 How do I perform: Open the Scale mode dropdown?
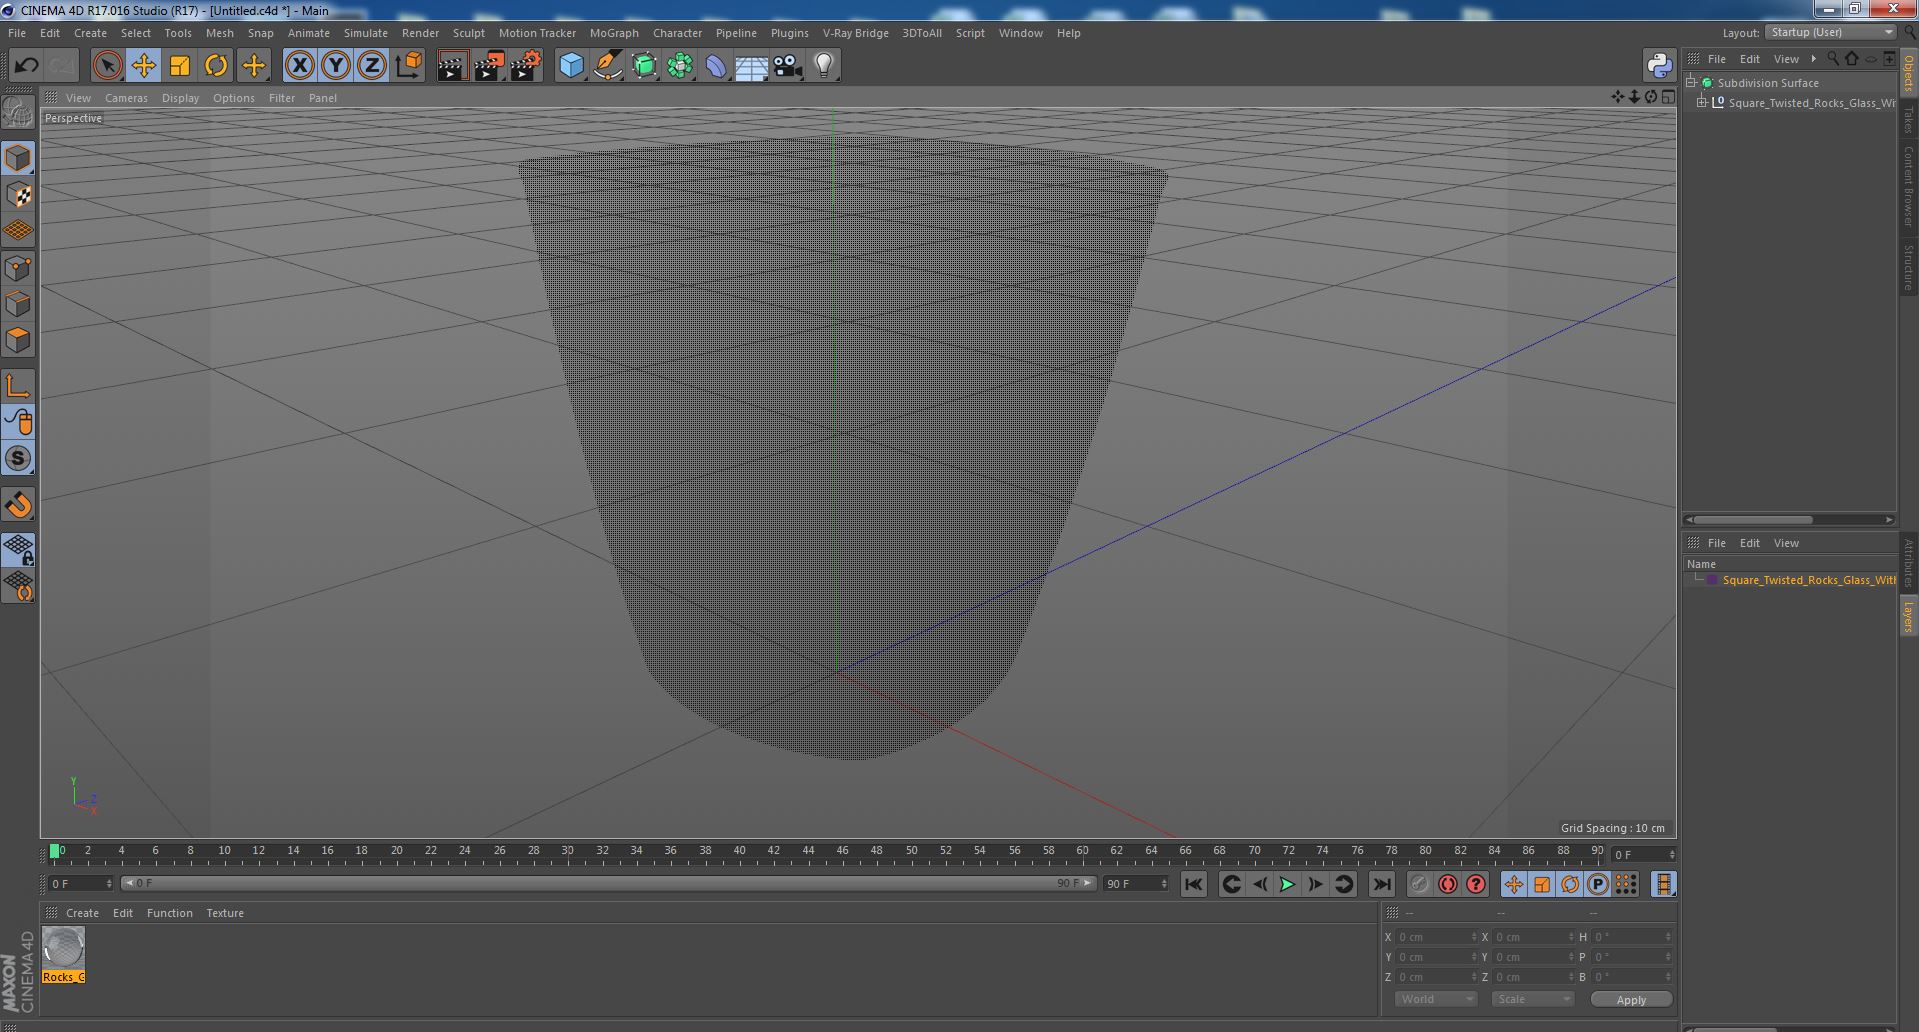pos(1532,999)
